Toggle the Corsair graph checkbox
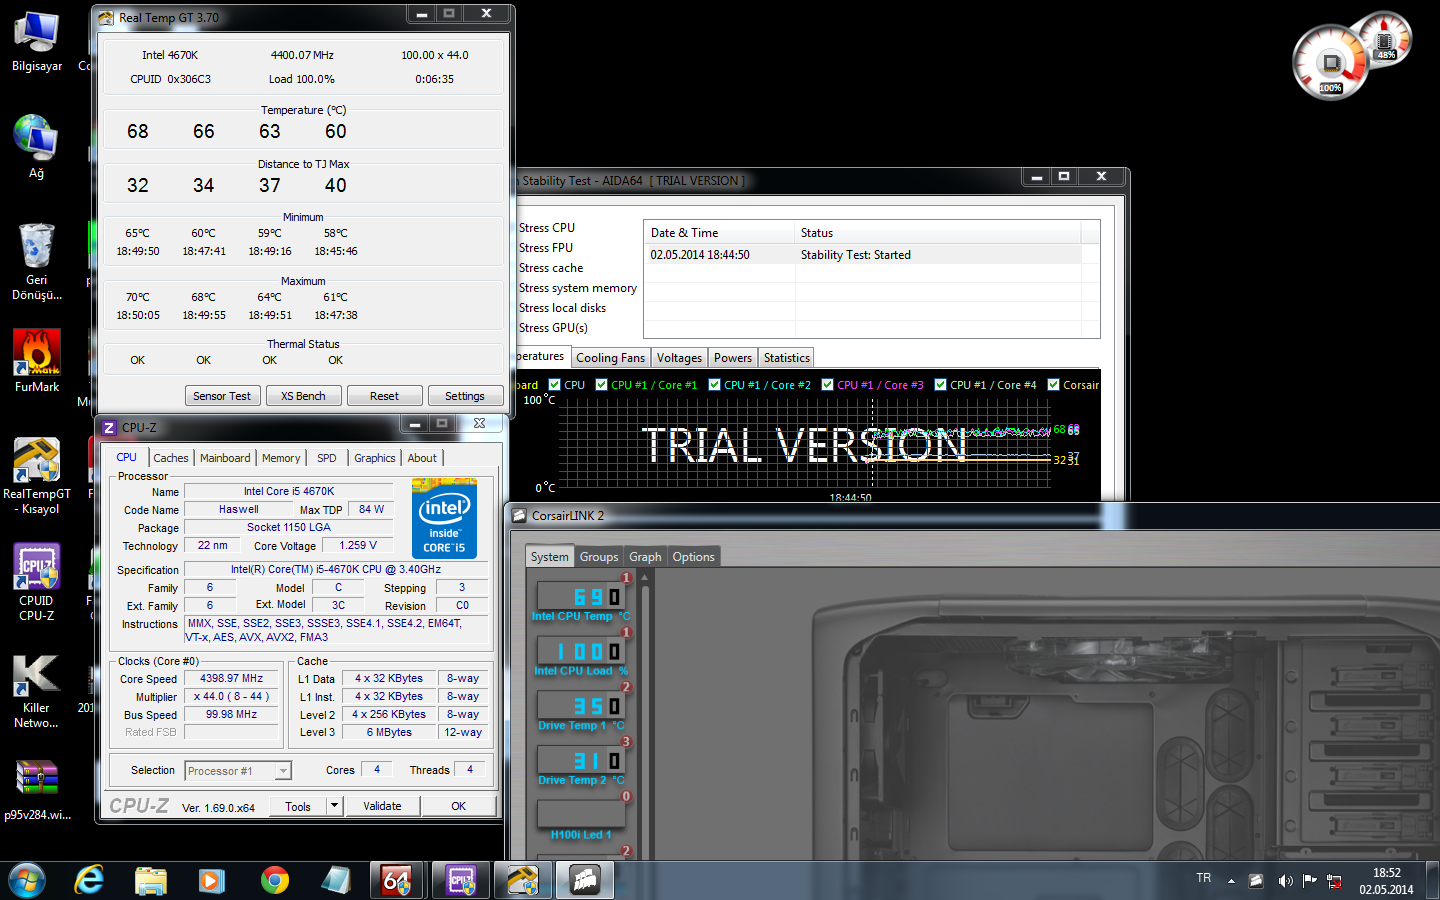 coord(1053,384)
